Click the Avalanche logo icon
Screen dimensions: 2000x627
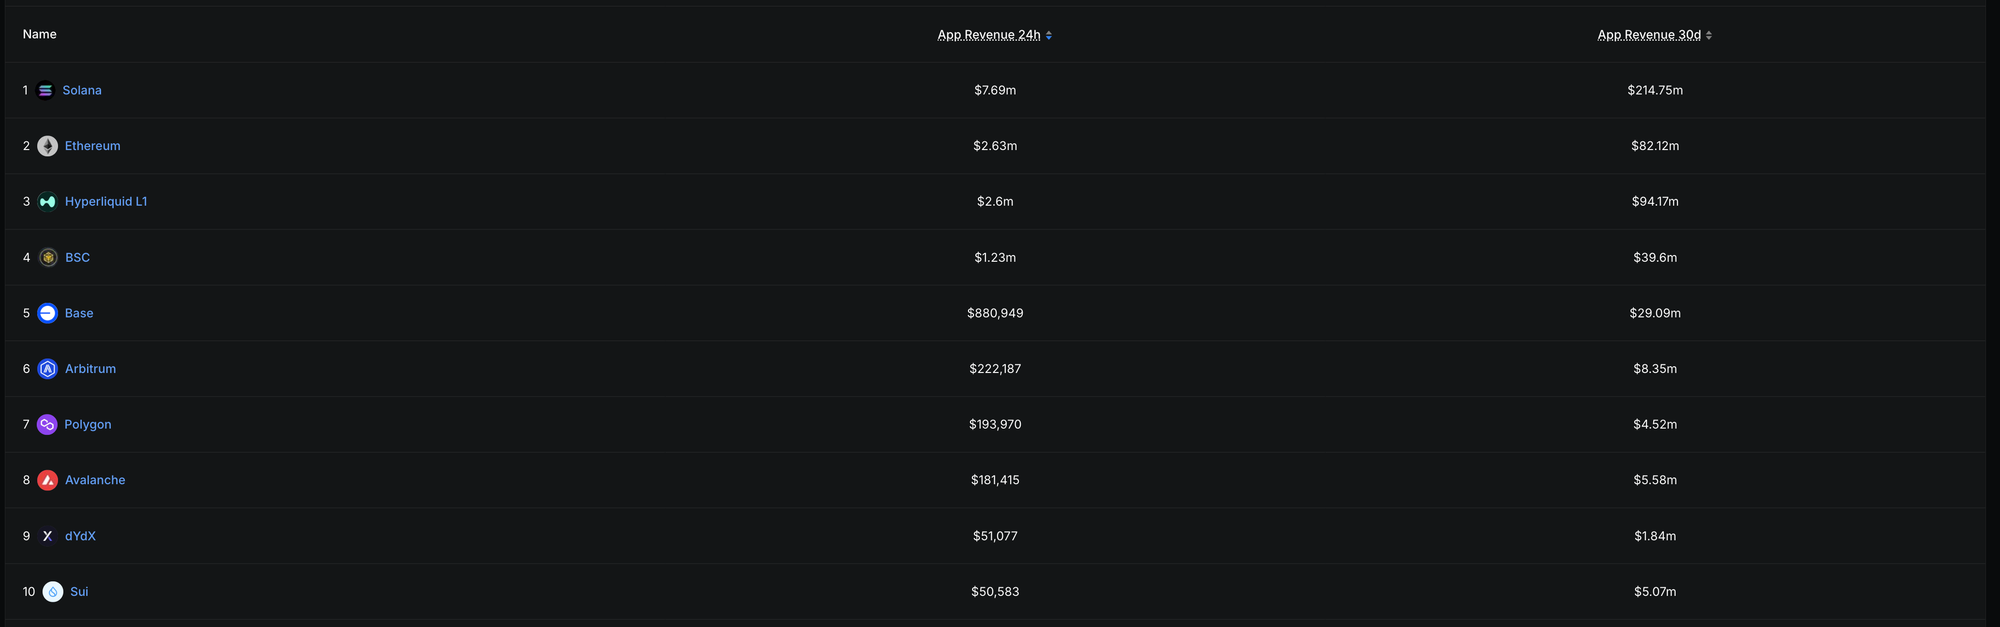(x=48, y=480)
